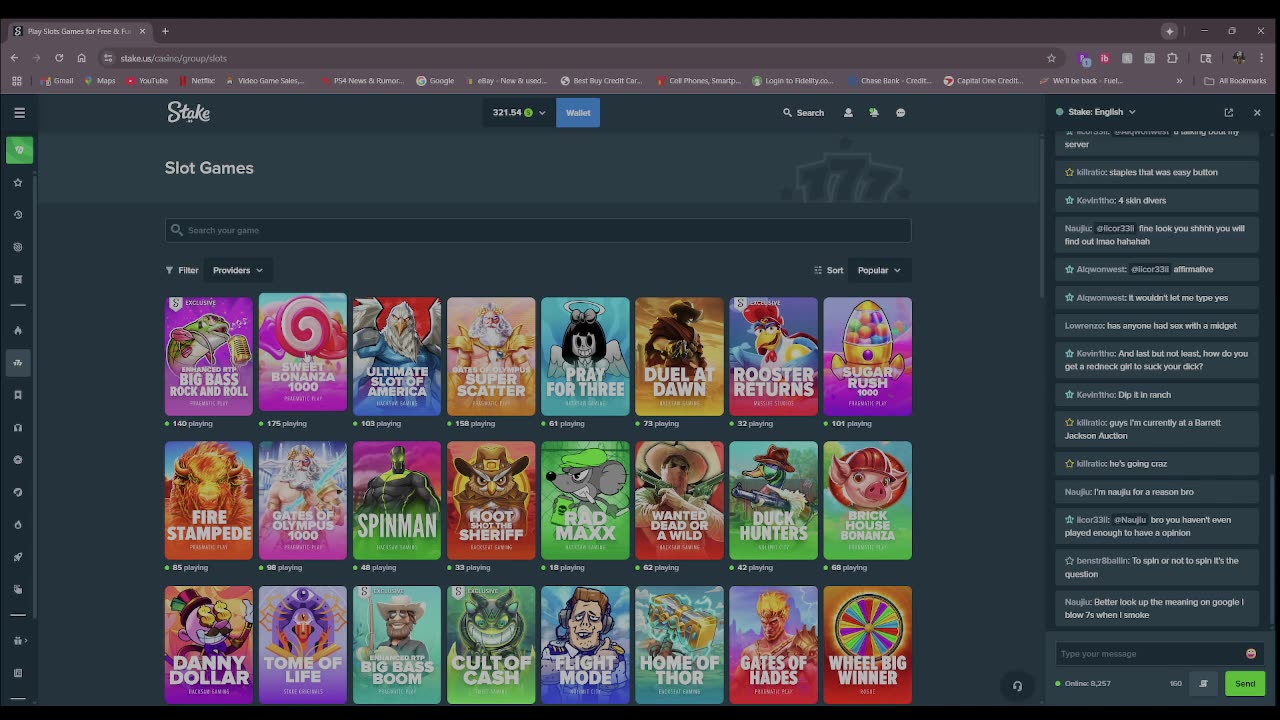
Task: Open the flame icon in sidebar
Action: 17,330
